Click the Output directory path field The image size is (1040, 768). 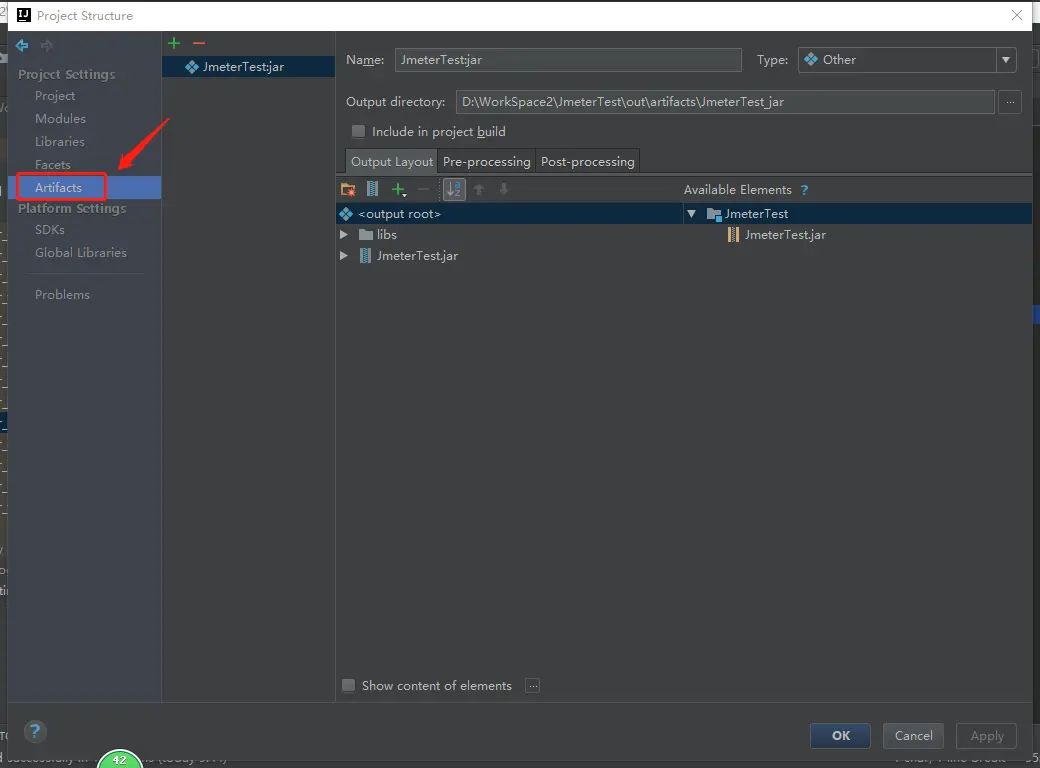tap(725, 102)
